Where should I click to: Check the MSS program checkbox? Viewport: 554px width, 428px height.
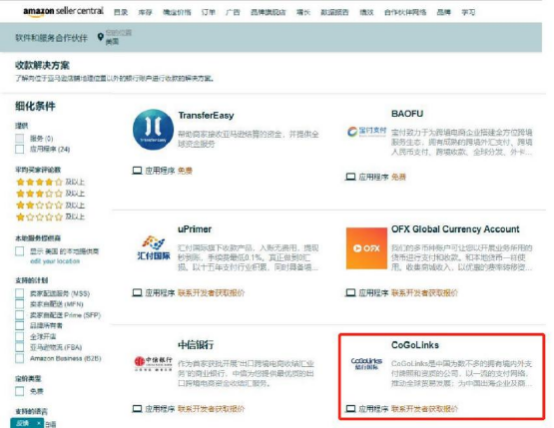20,293
